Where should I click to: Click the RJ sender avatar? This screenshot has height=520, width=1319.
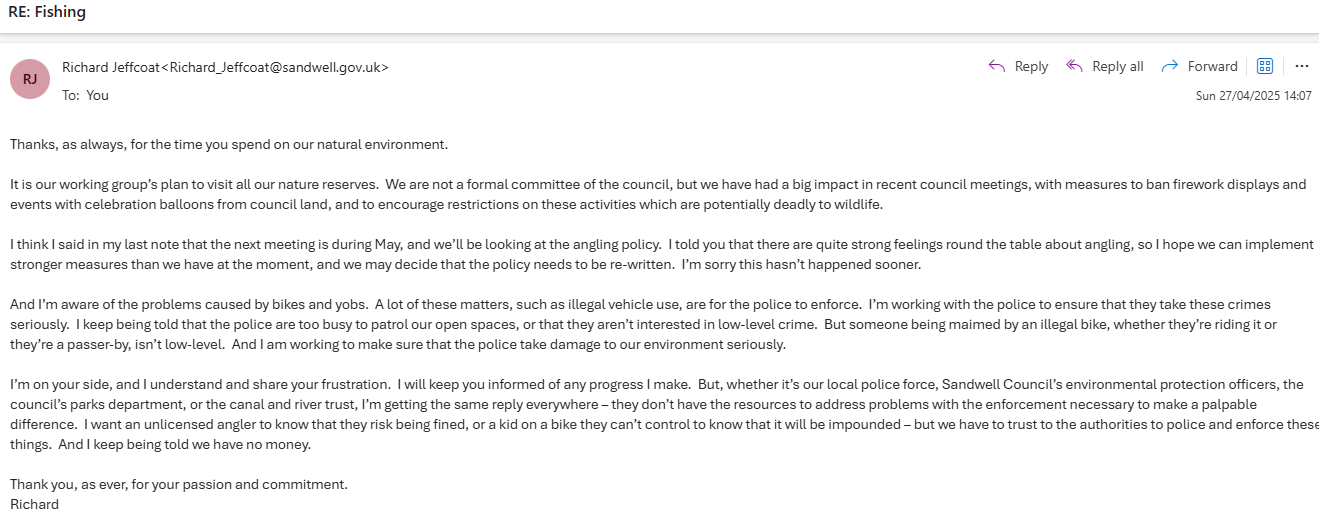30,79
